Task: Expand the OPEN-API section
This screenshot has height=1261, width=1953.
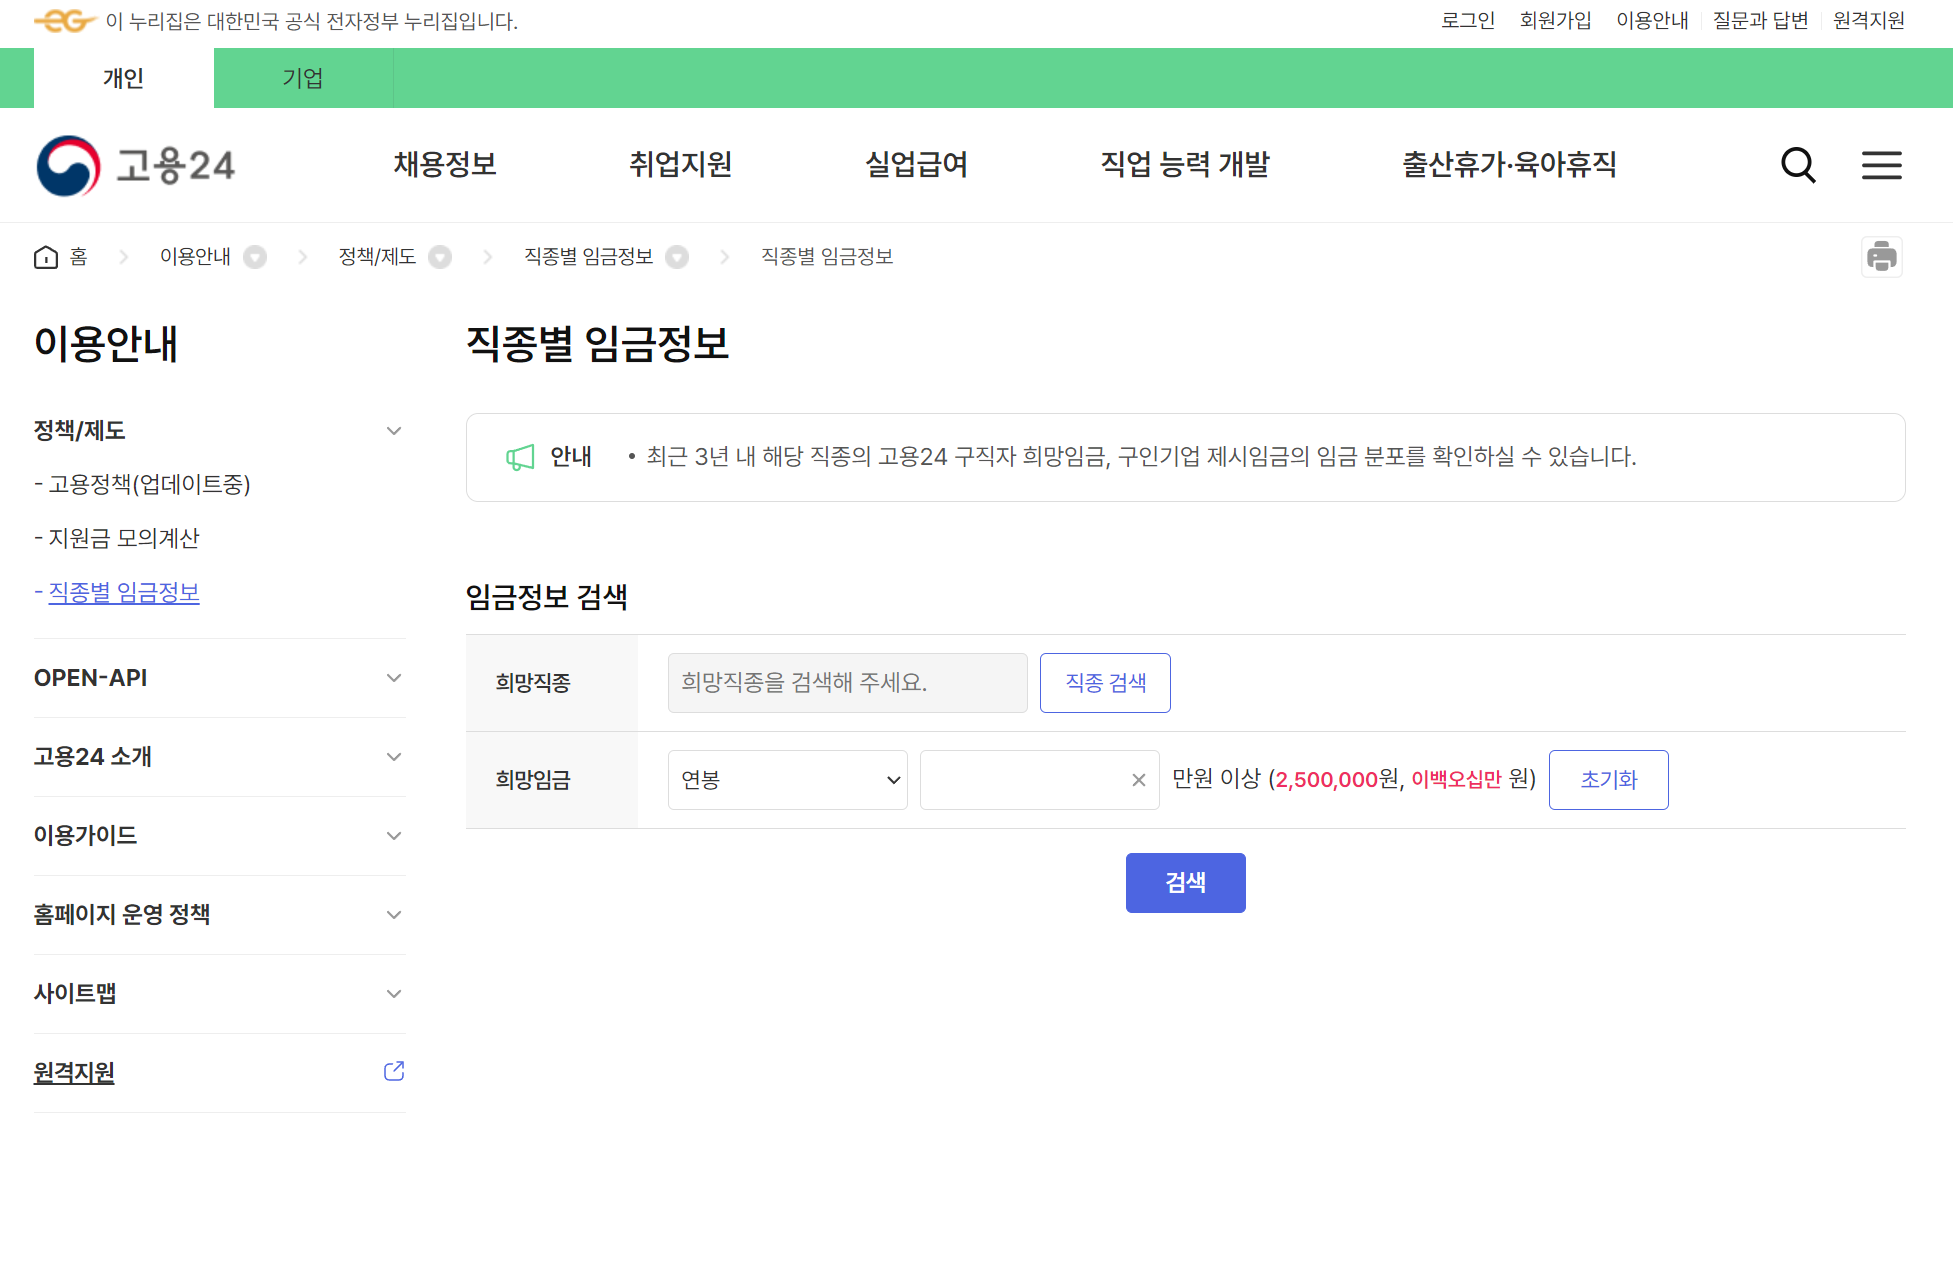Action: tap(394, 678)
